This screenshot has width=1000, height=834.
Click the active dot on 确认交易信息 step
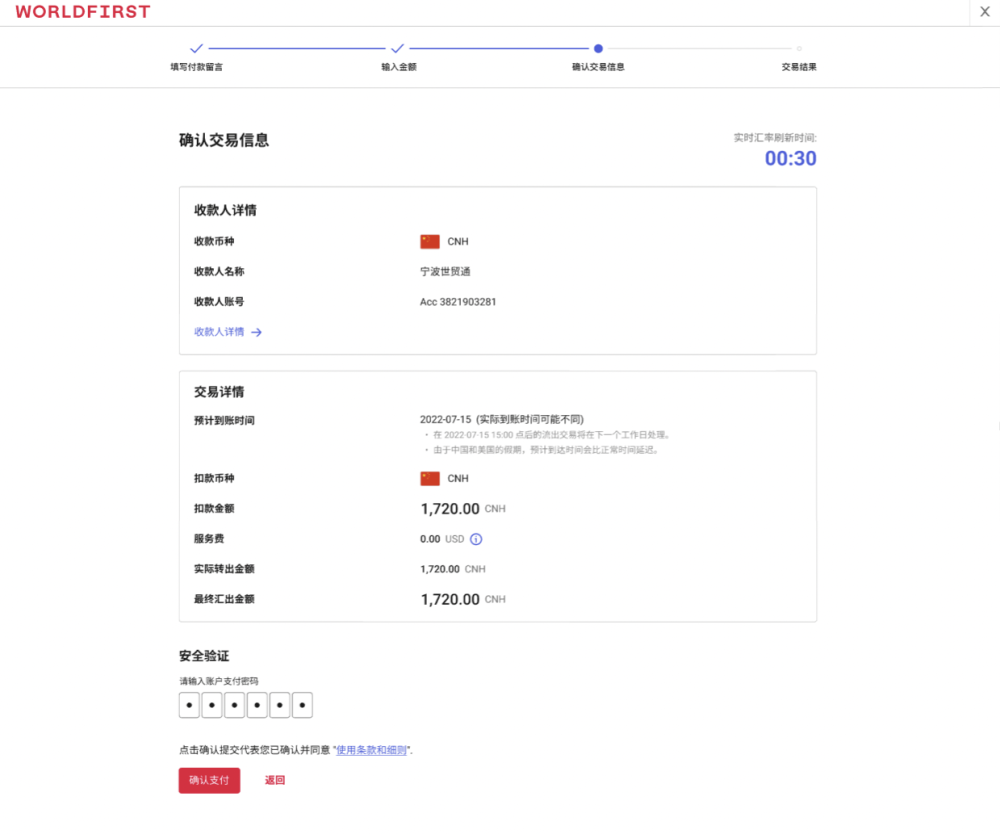(x=598, y=47)
